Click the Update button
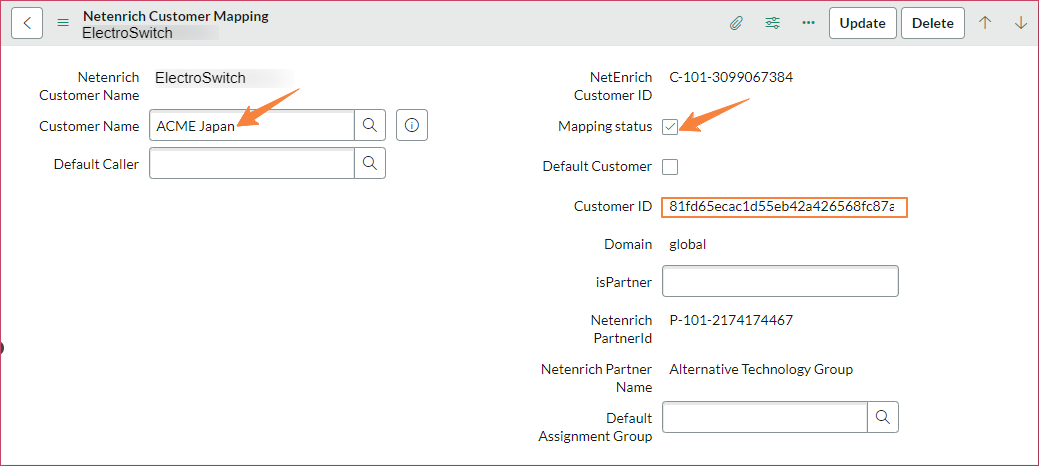1039x466 pixels. click(863, 23)
